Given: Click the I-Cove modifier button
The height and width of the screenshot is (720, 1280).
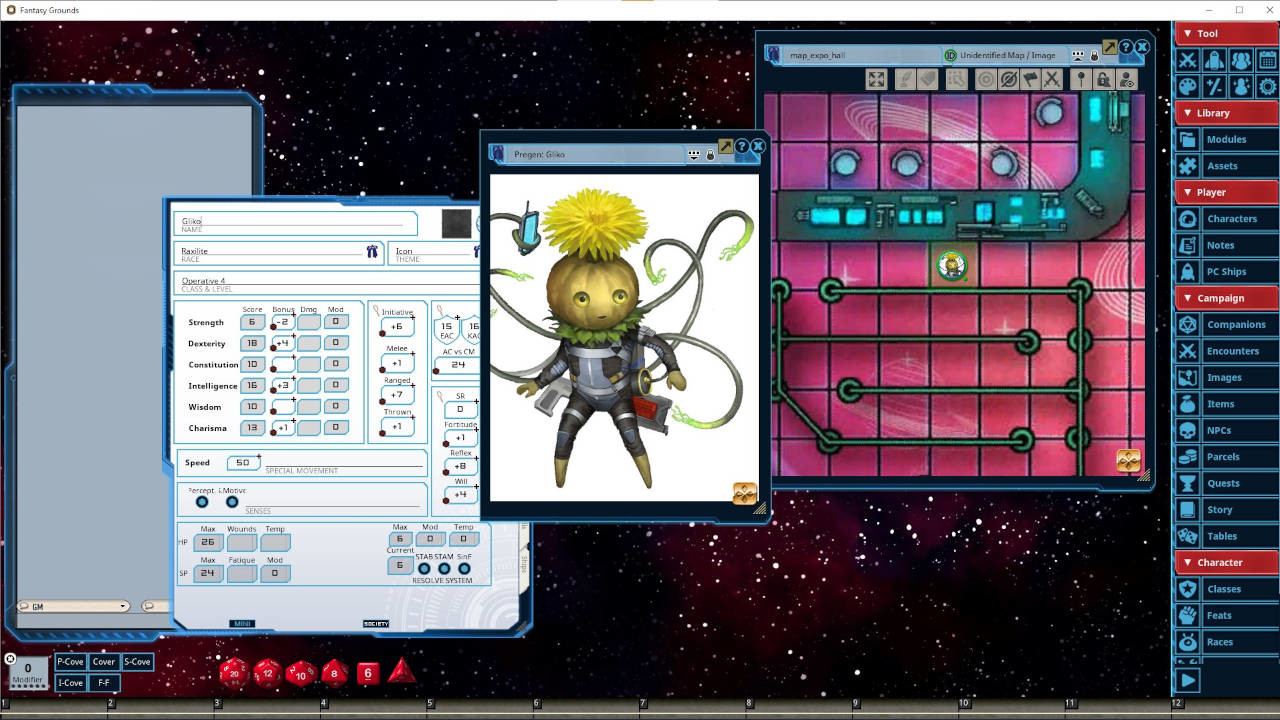Looking at the screenshot, I should pyautogui.click(x=70, y=683).
